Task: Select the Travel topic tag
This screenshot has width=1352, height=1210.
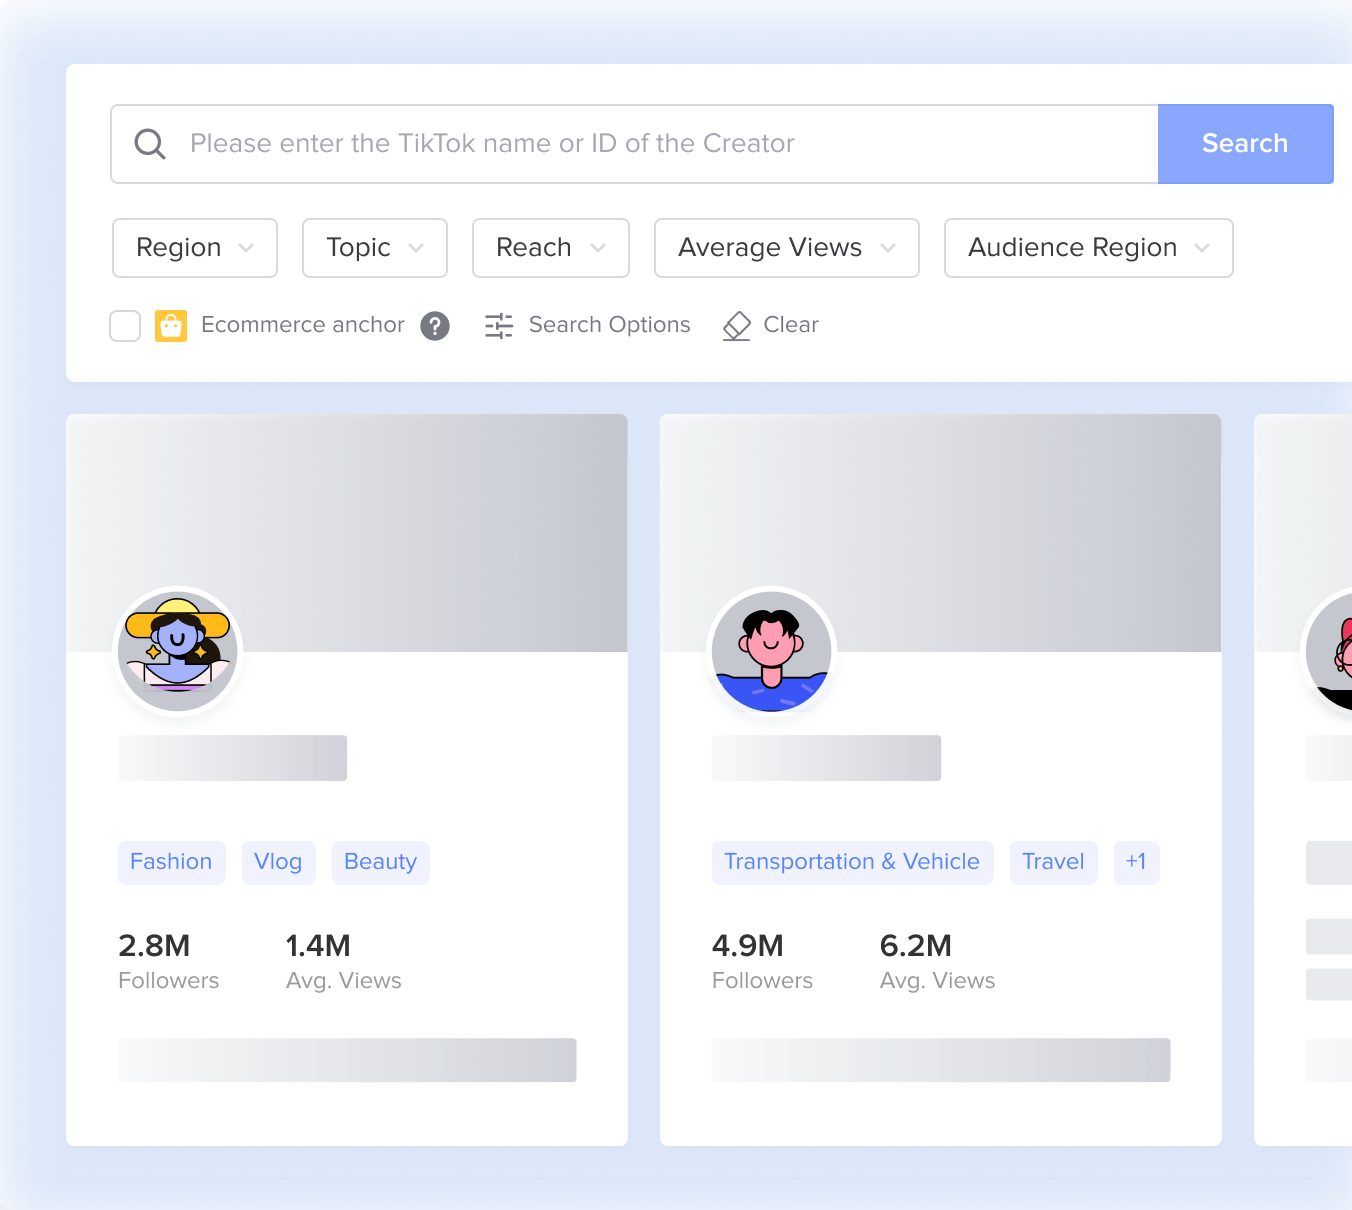Action: coord(1053,861)
